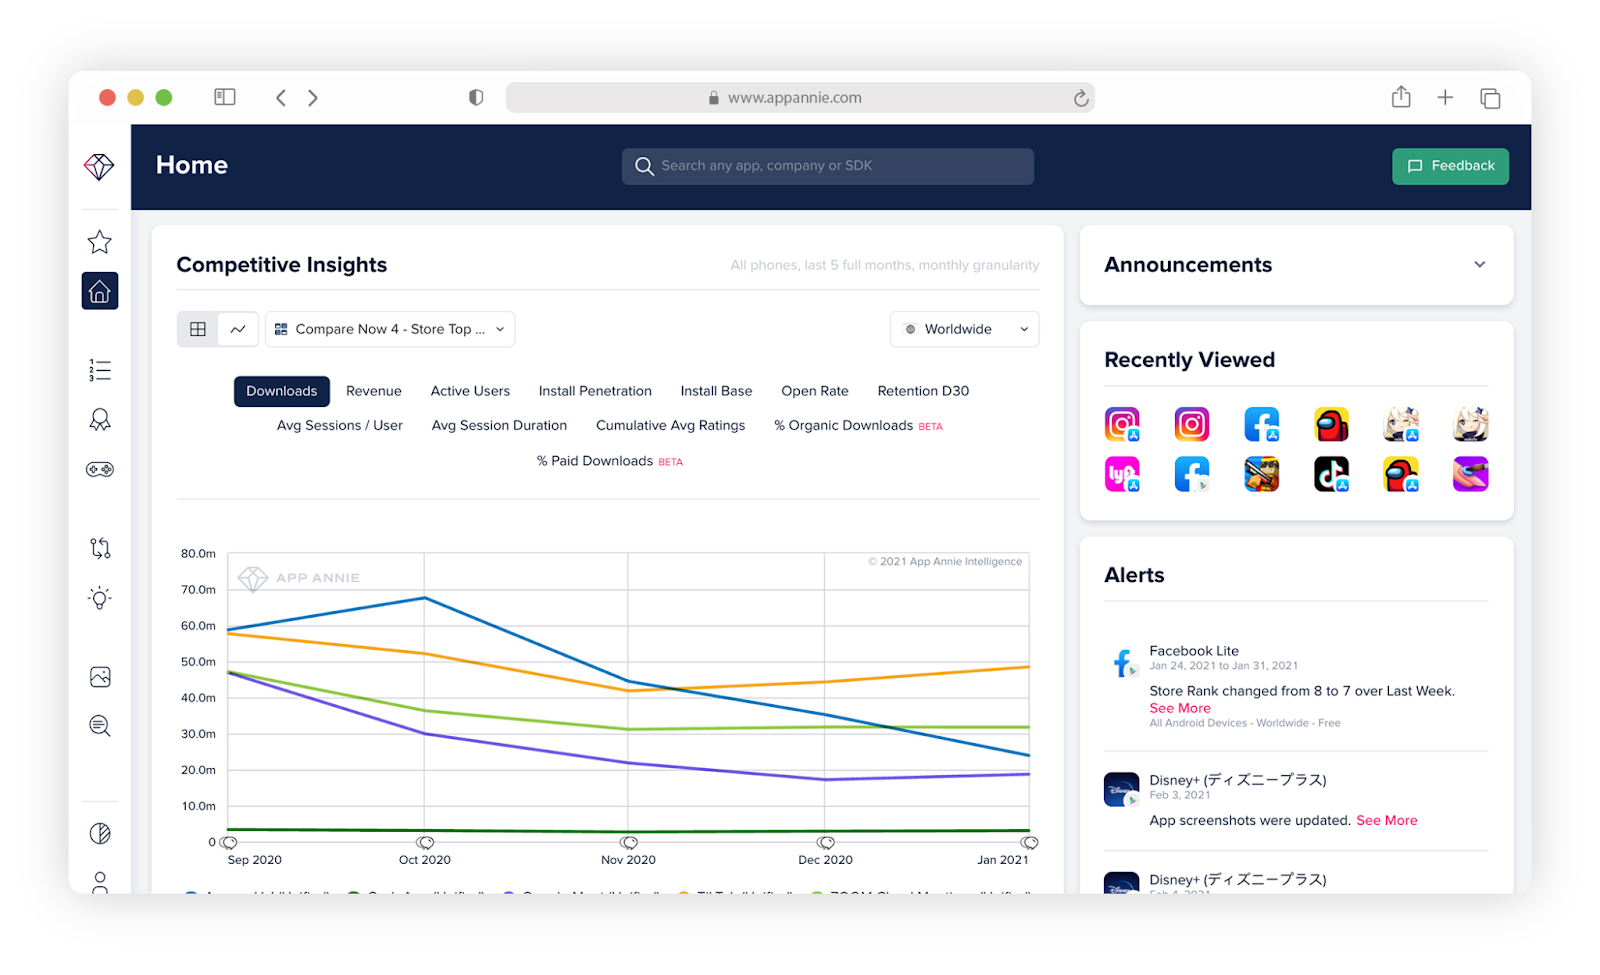
Task: Click the green Feedback button
Action: click(1450, 166)
